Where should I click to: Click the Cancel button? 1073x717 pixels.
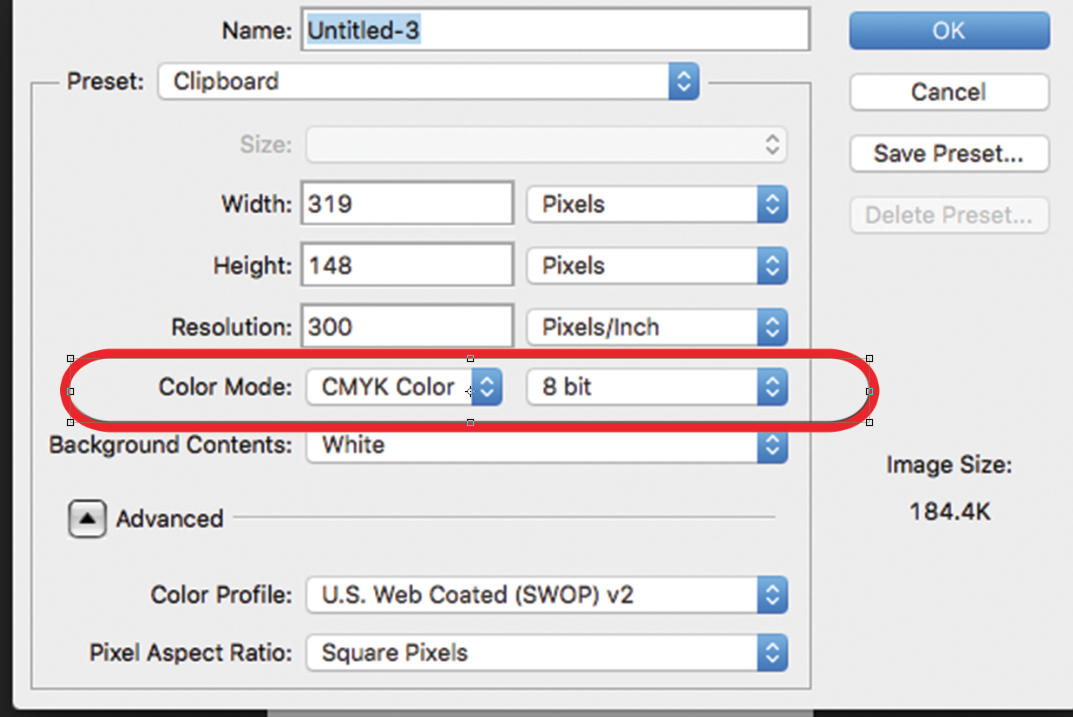[x=949, y=92]
